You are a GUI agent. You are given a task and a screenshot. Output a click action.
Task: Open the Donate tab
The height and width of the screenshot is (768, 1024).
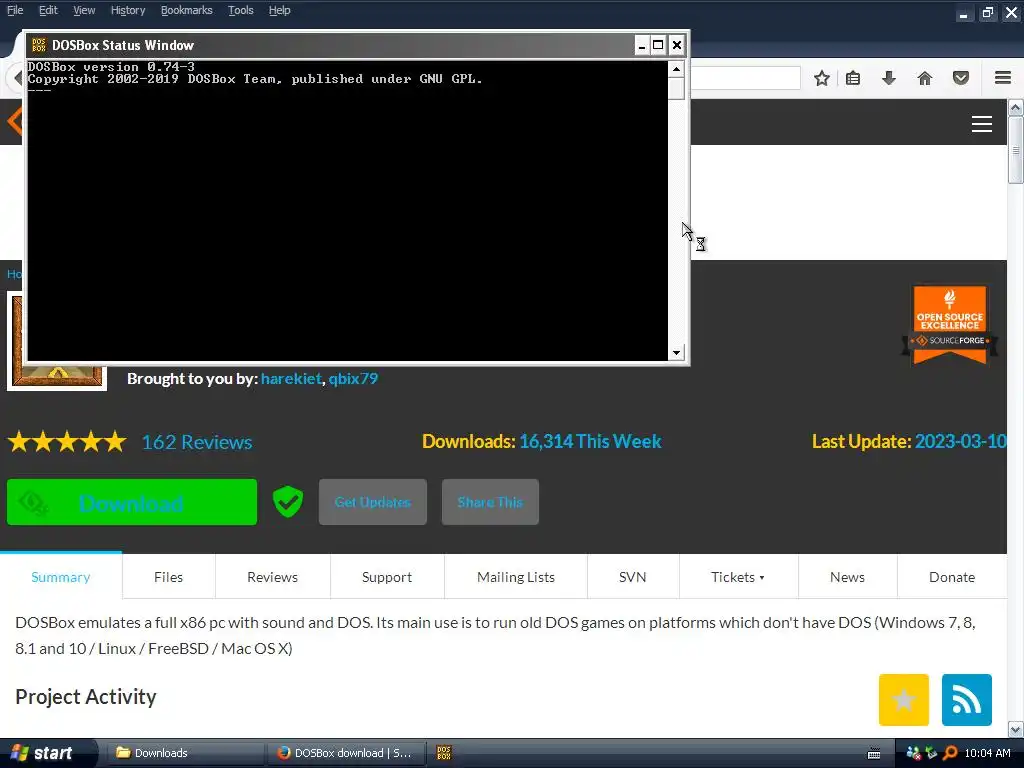[x=952, y=577]
